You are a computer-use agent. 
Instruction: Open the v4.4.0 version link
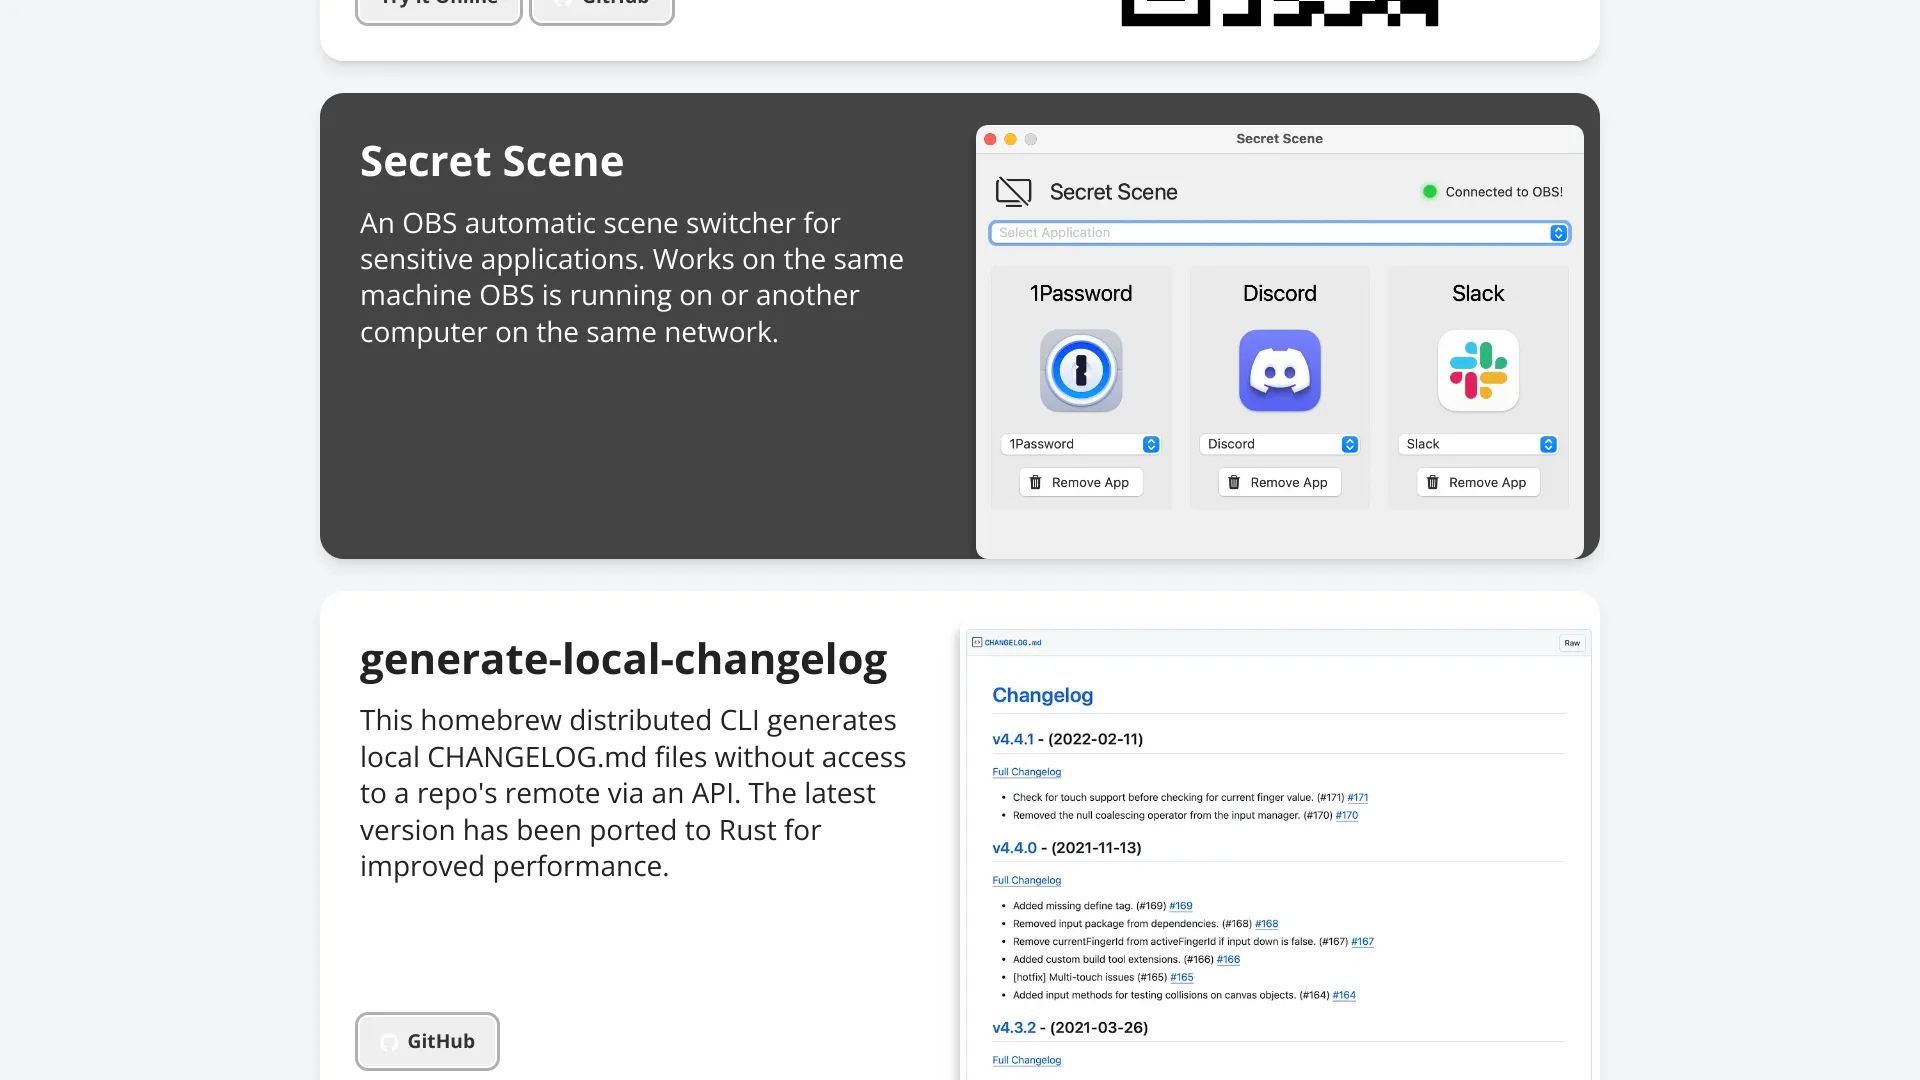1014,847
